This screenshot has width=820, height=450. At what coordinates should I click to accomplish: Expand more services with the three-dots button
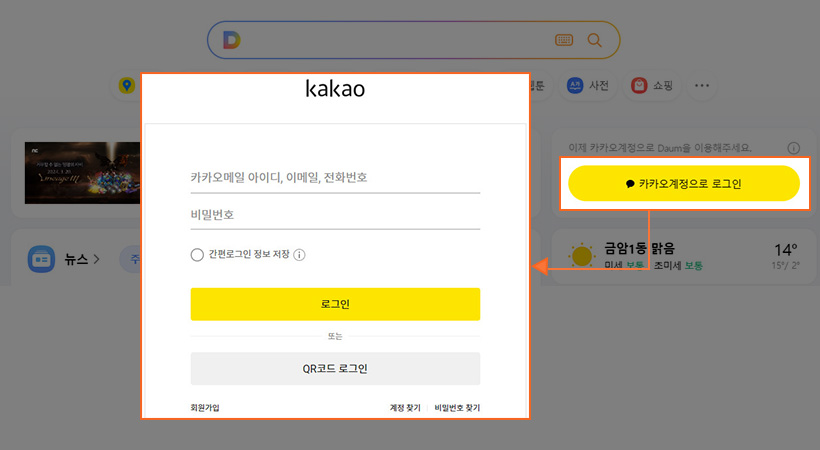[702, 86]
